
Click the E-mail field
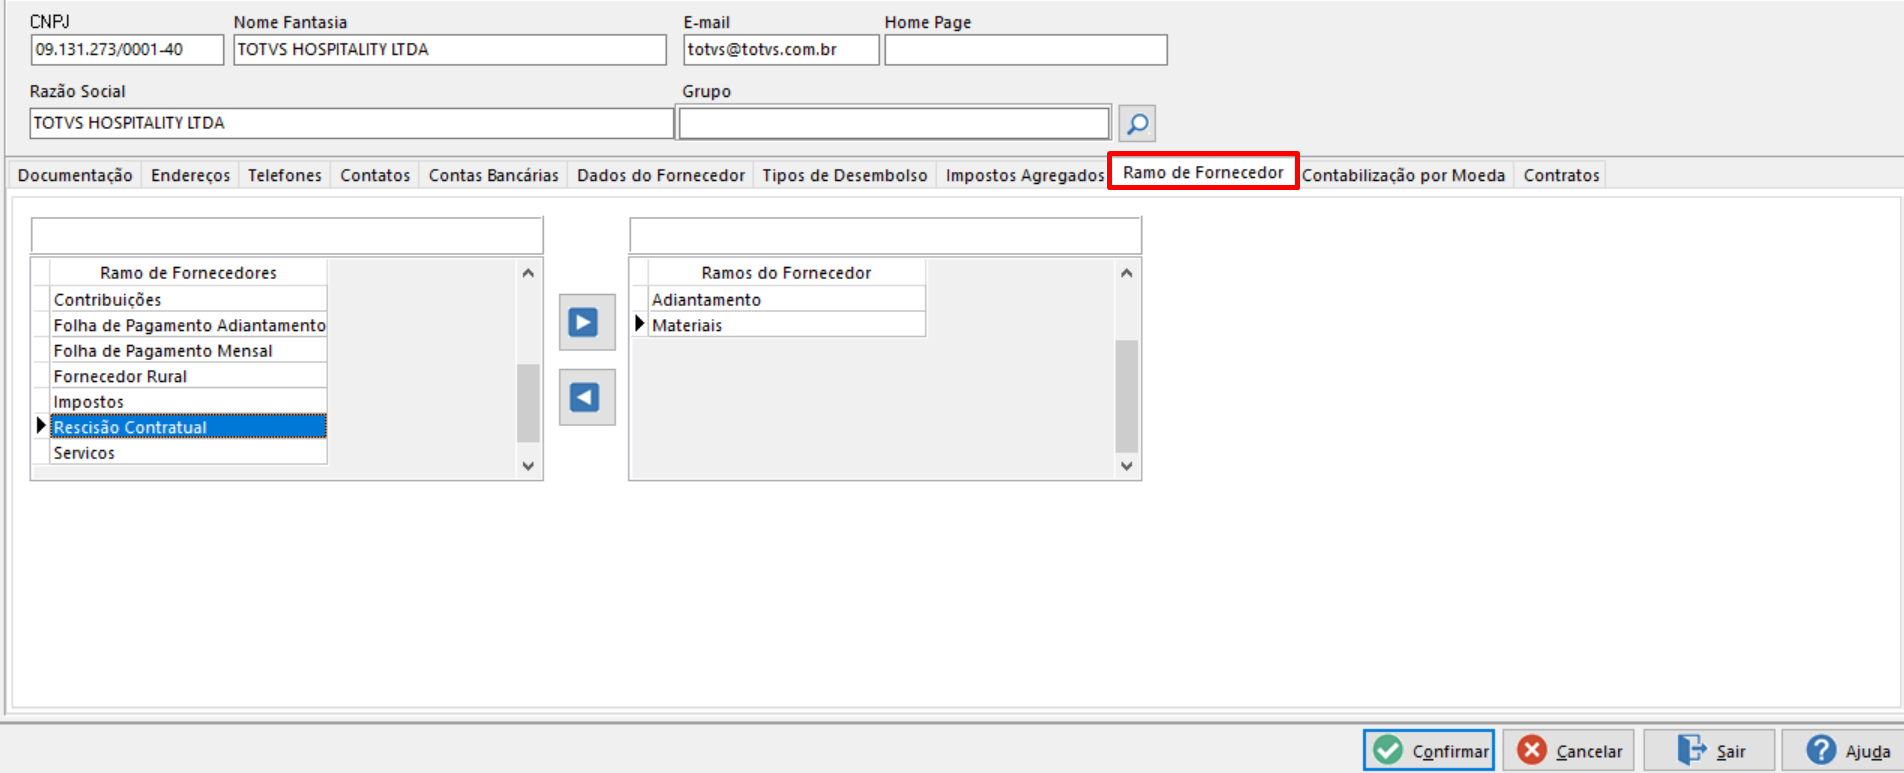[x=781, y=50]
